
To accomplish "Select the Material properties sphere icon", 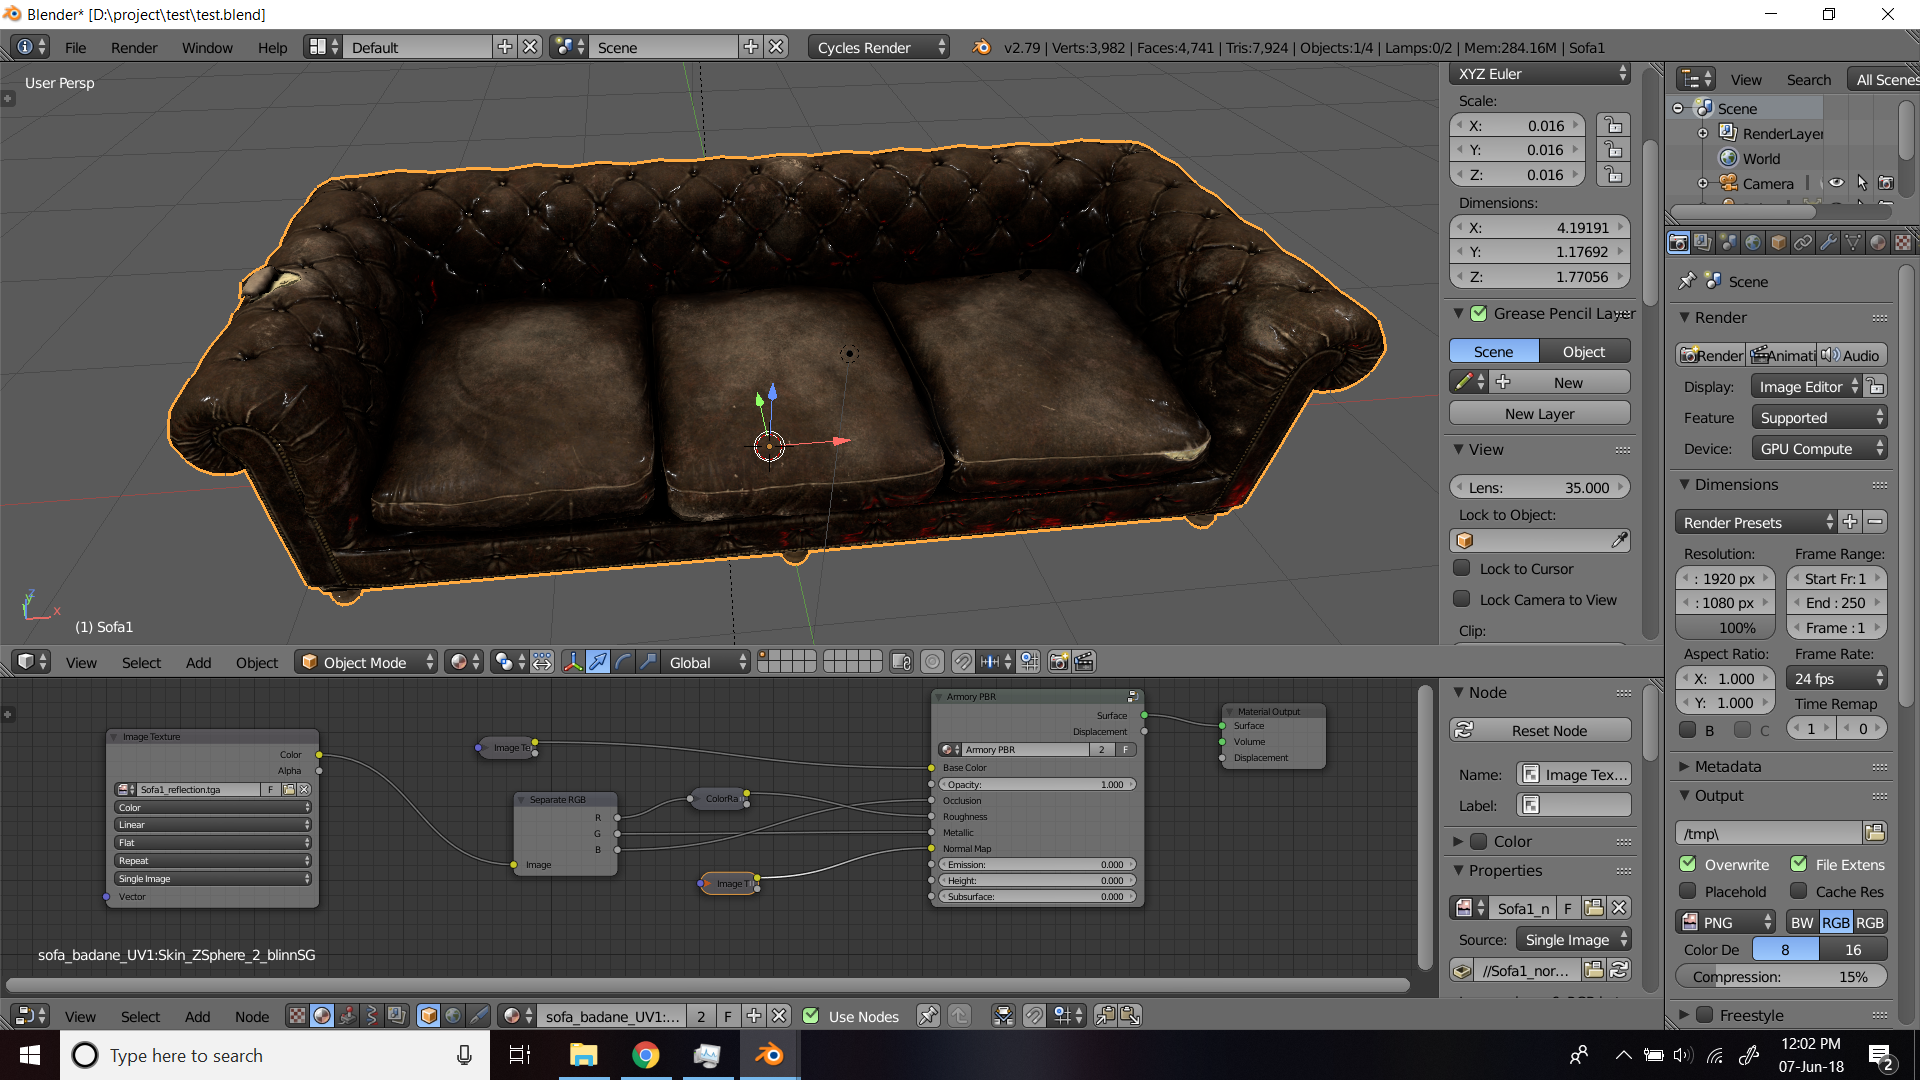I will [x=1878, y=242].
